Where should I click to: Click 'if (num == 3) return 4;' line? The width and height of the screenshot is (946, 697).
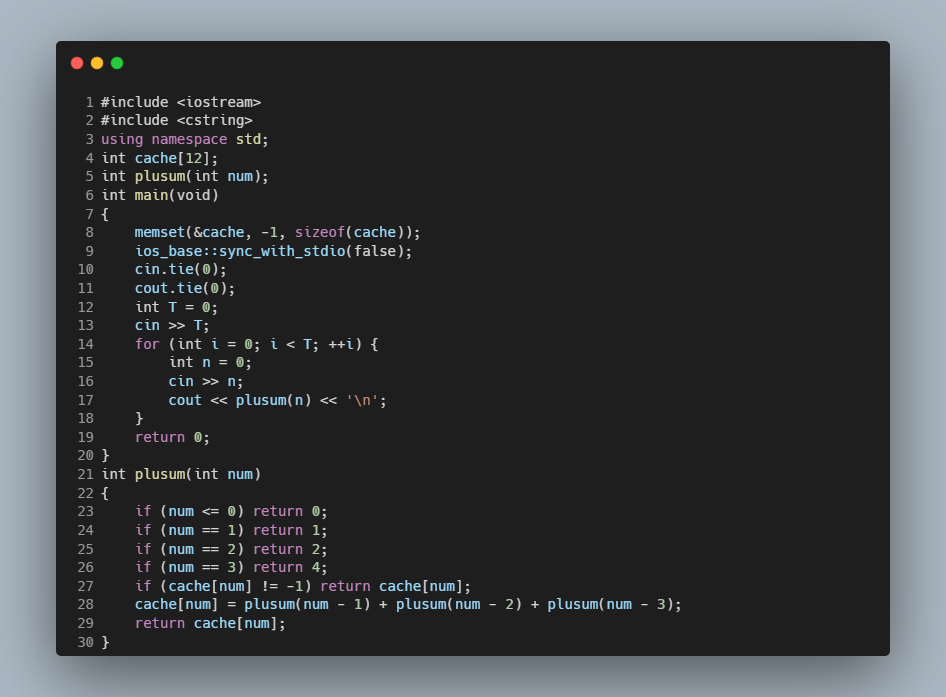pyautogui.click(x=231, y=567)
